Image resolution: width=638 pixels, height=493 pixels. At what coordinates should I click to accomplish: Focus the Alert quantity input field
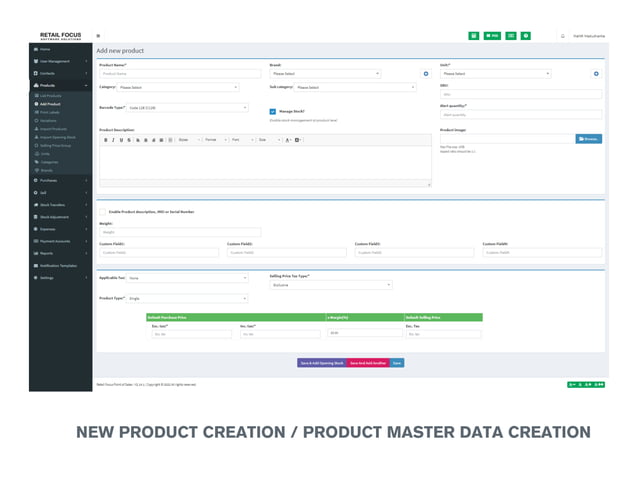click(x=521, y=115)
